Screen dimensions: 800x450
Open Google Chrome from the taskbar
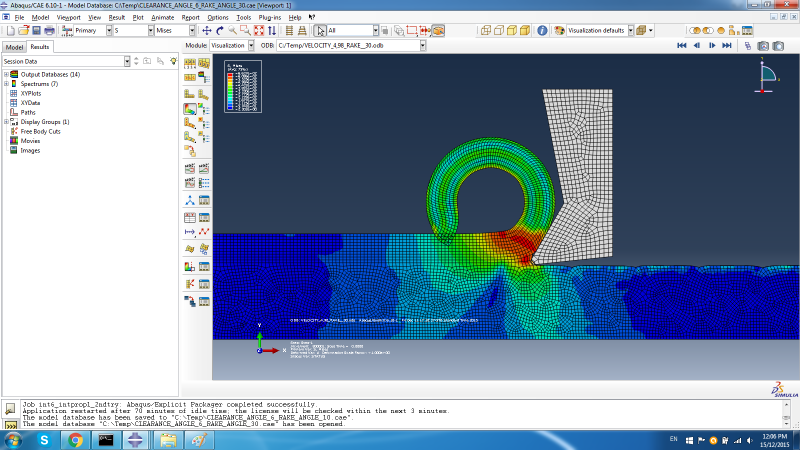point(75,440)
